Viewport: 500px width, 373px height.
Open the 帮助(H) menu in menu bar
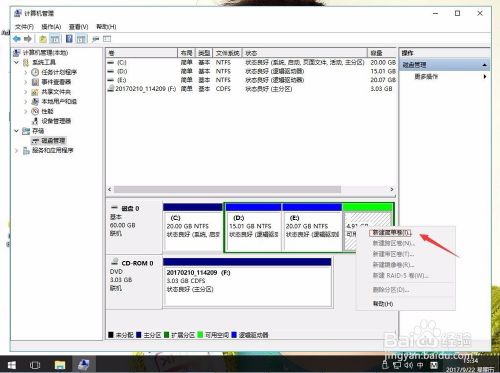(x=106, y=27)
